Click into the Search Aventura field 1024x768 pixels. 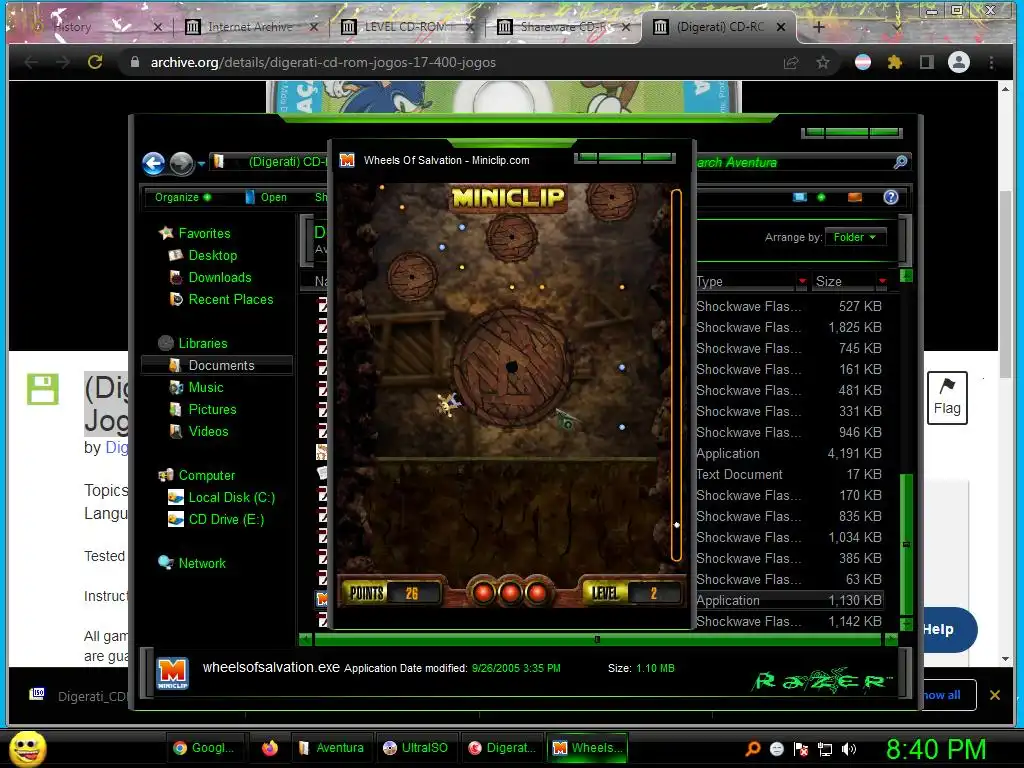tap(792, 162)
